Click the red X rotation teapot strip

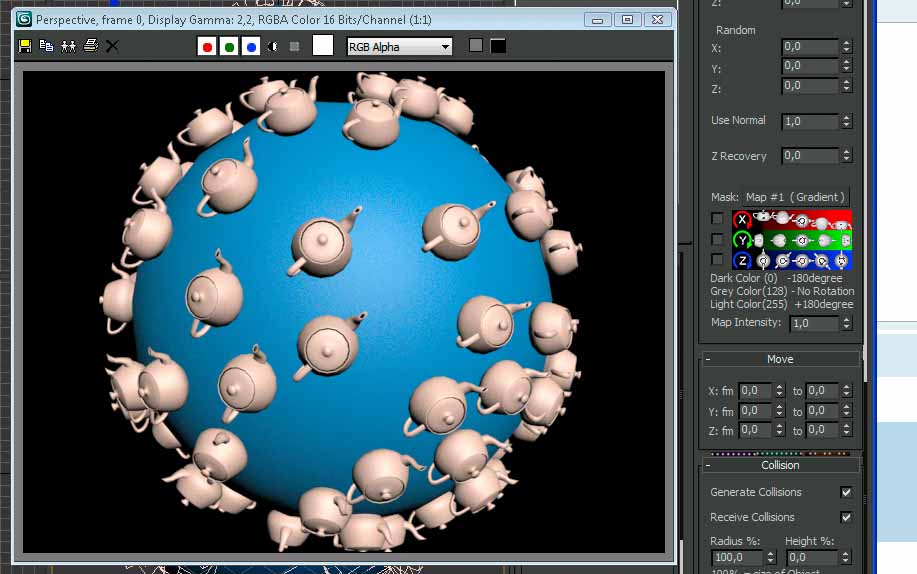(x=802, y=220)
